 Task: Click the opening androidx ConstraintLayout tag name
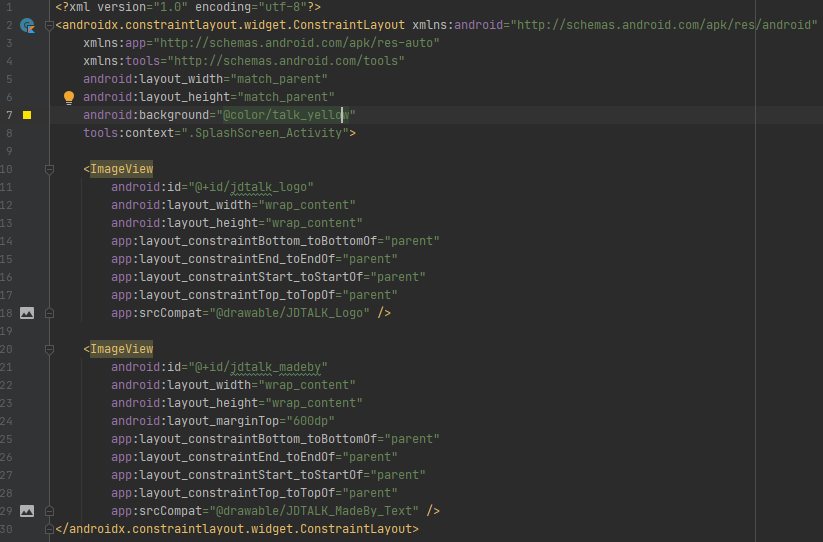pyautogui.click(x=234, y=25)
